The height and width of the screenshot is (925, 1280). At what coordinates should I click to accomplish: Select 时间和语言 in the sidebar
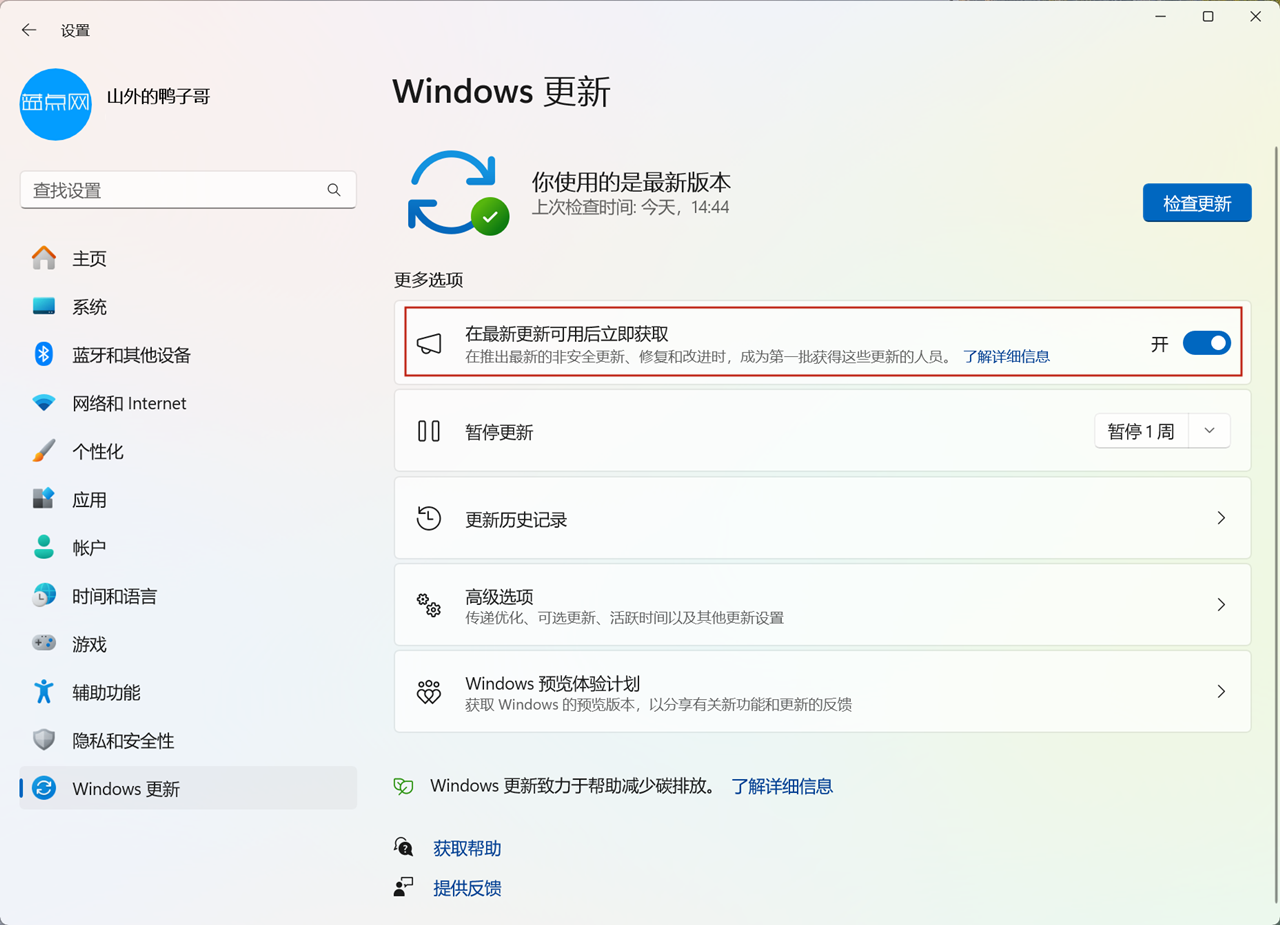[x=188, y=596]
